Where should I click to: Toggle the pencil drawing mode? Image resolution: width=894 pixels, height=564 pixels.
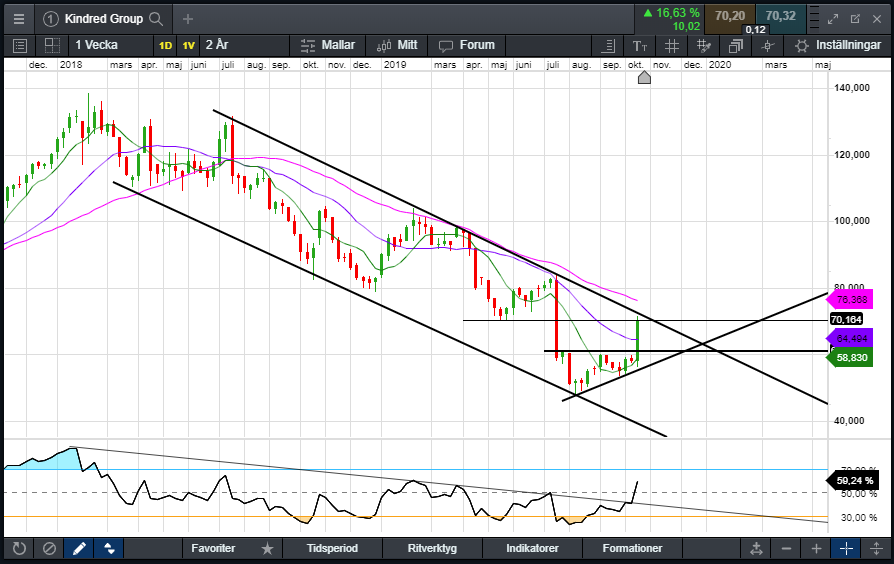(78, 548)
